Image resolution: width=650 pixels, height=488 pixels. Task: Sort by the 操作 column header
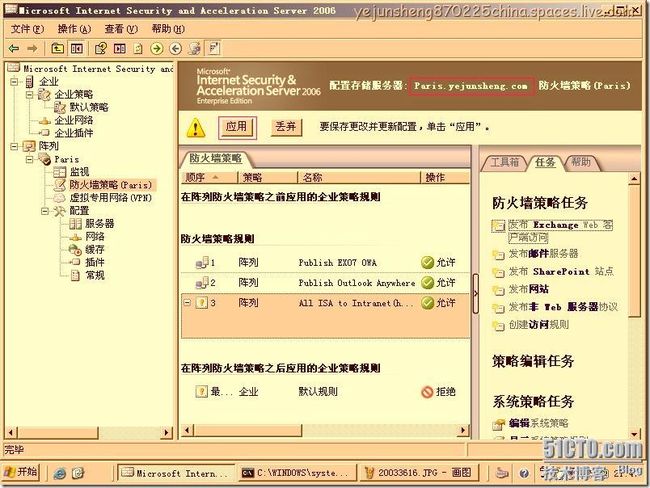click(445, 177)
